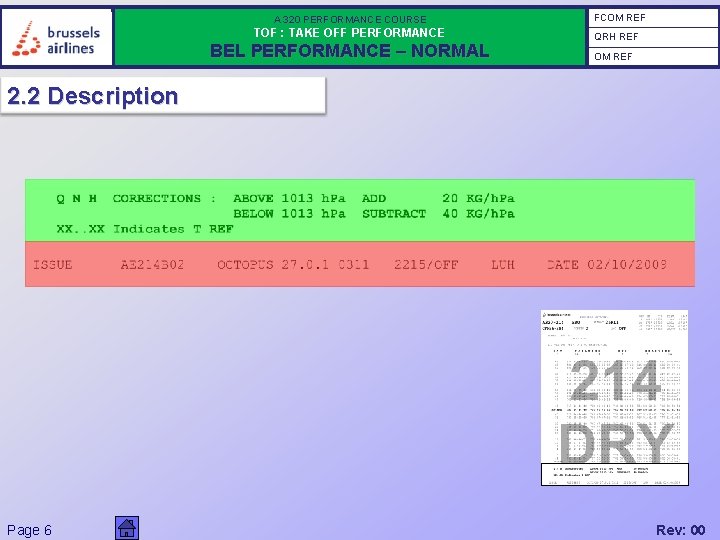Click '20 KG/hPa' value
The width and height of the screenshot is (720, 540).
click(478, 198)
